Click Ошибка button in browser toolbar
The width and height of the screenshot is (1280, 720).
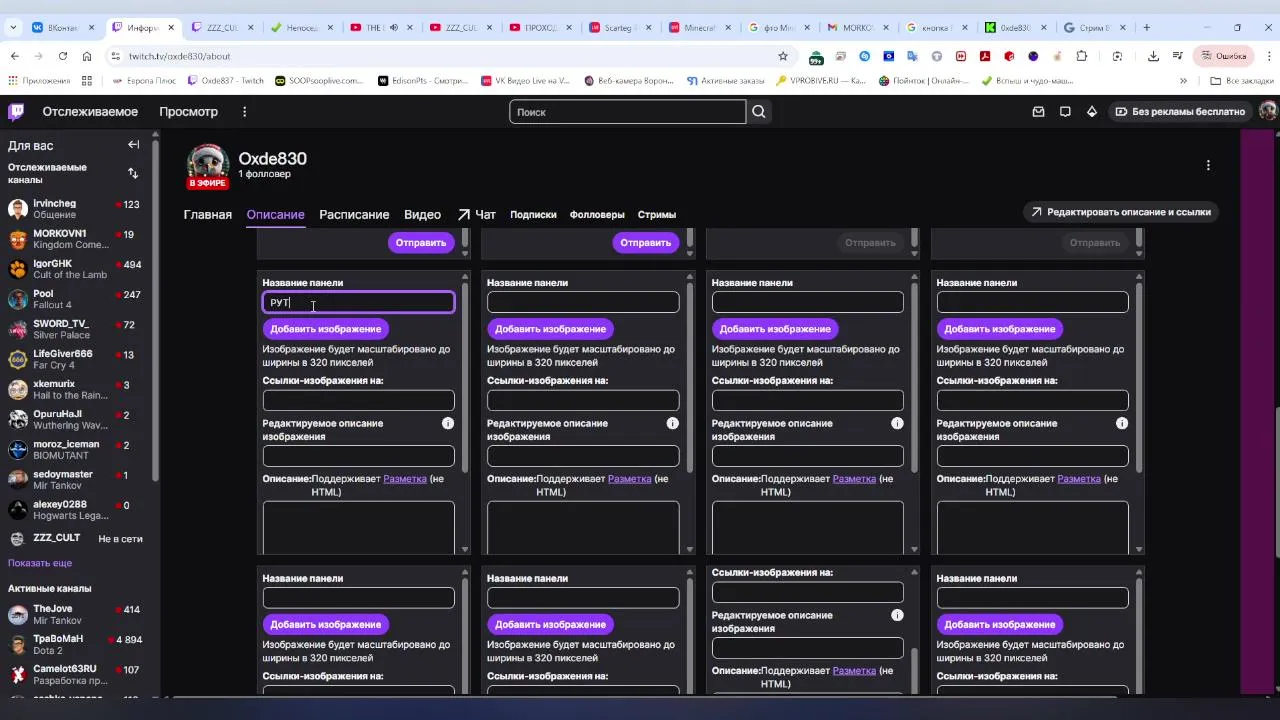click(x=1223, y=56)
